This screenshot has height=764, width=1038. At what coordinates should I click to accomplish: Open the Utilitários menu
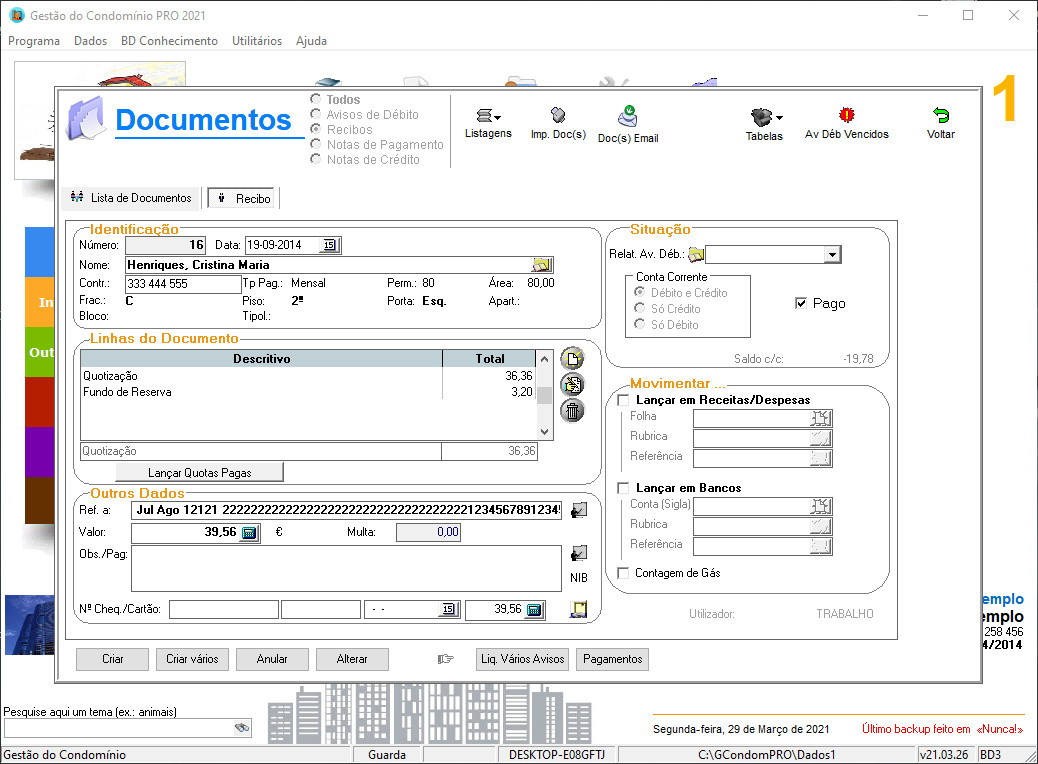(x=257, y=41)
